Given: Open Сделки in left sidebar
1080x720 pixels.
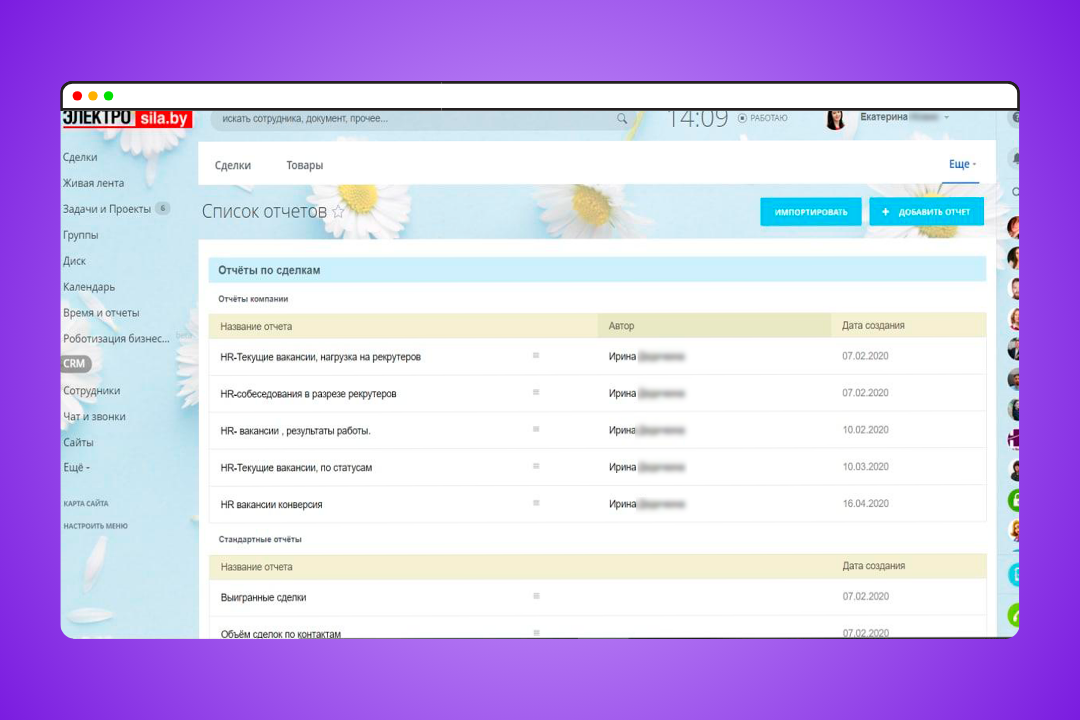Looking at the screenshot, I should (x=80, y=157).
